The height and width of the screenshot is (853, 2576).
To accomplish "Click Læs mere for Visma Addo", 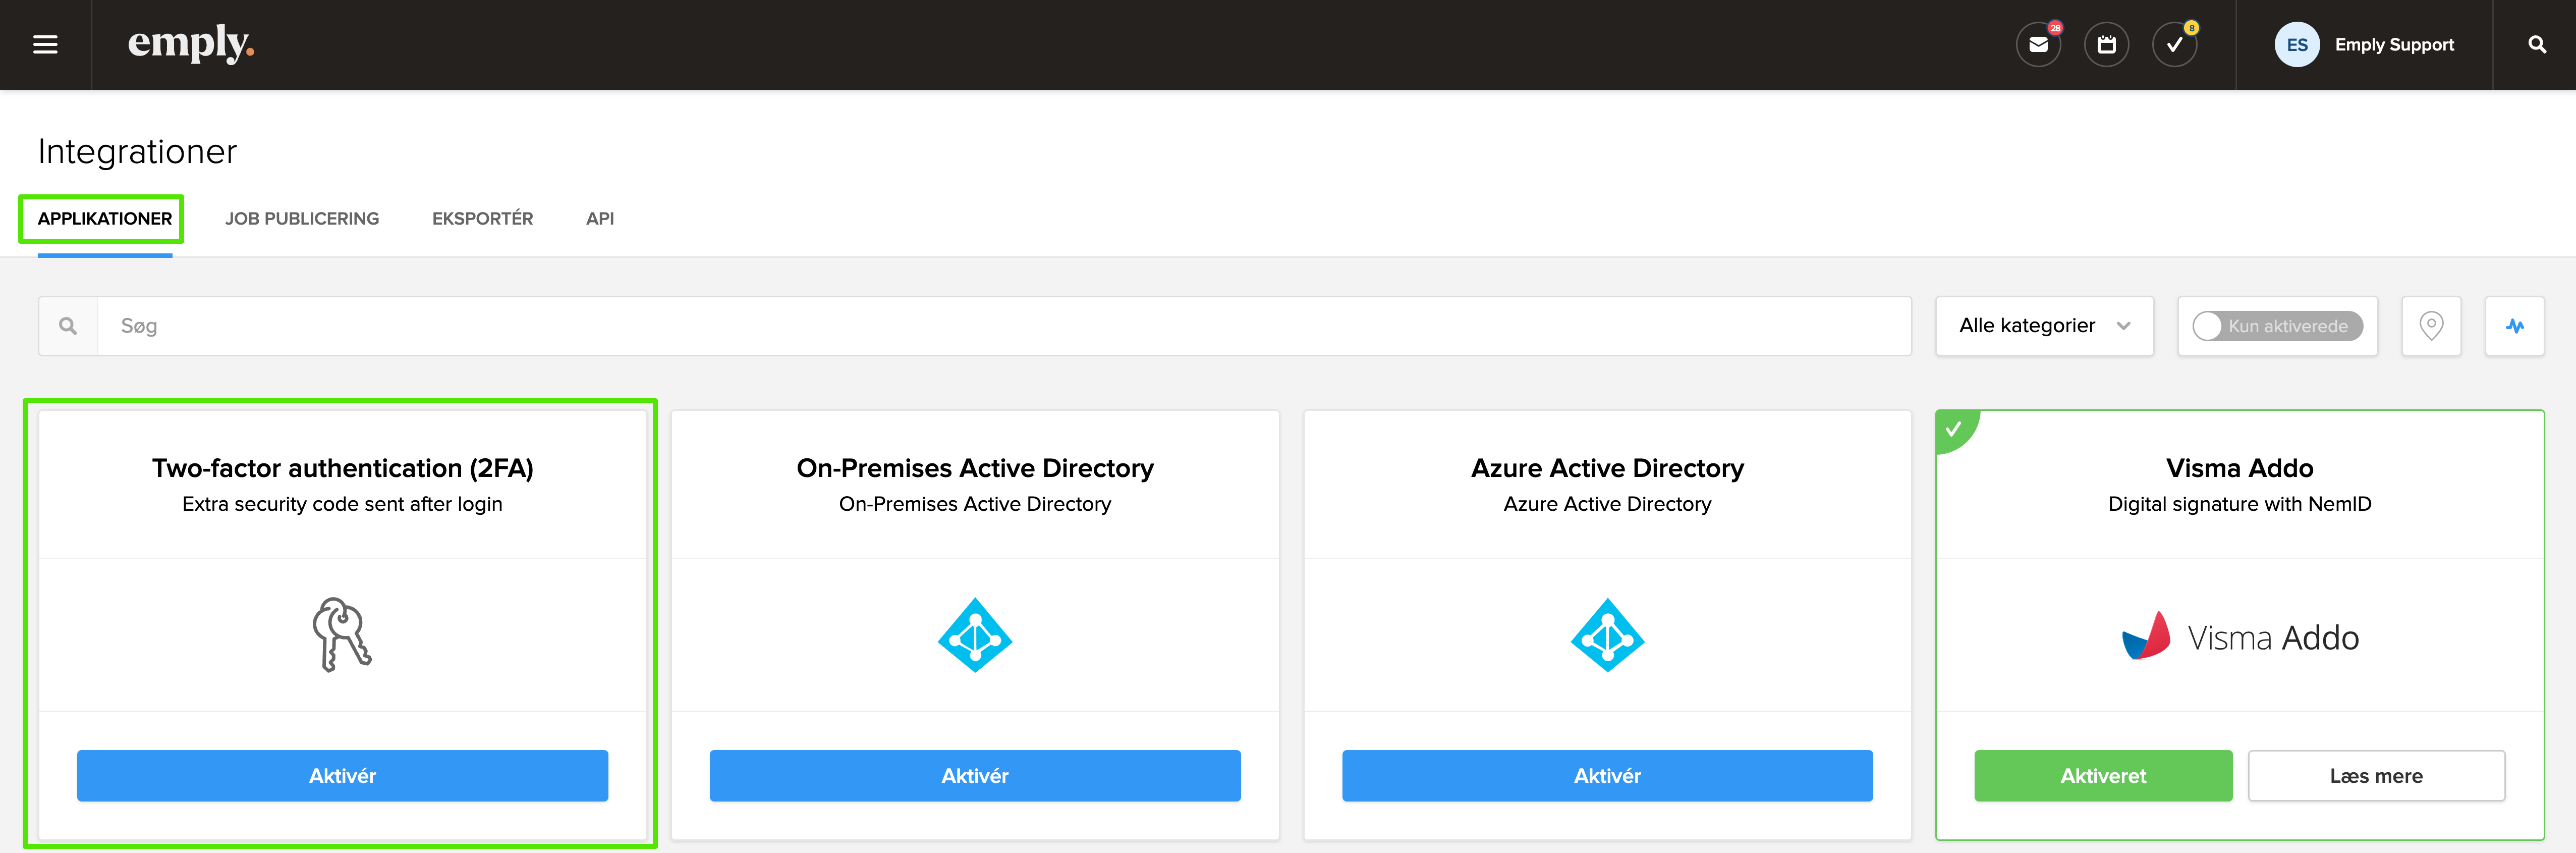I will pyautogui.click(x=2376, y=776).
